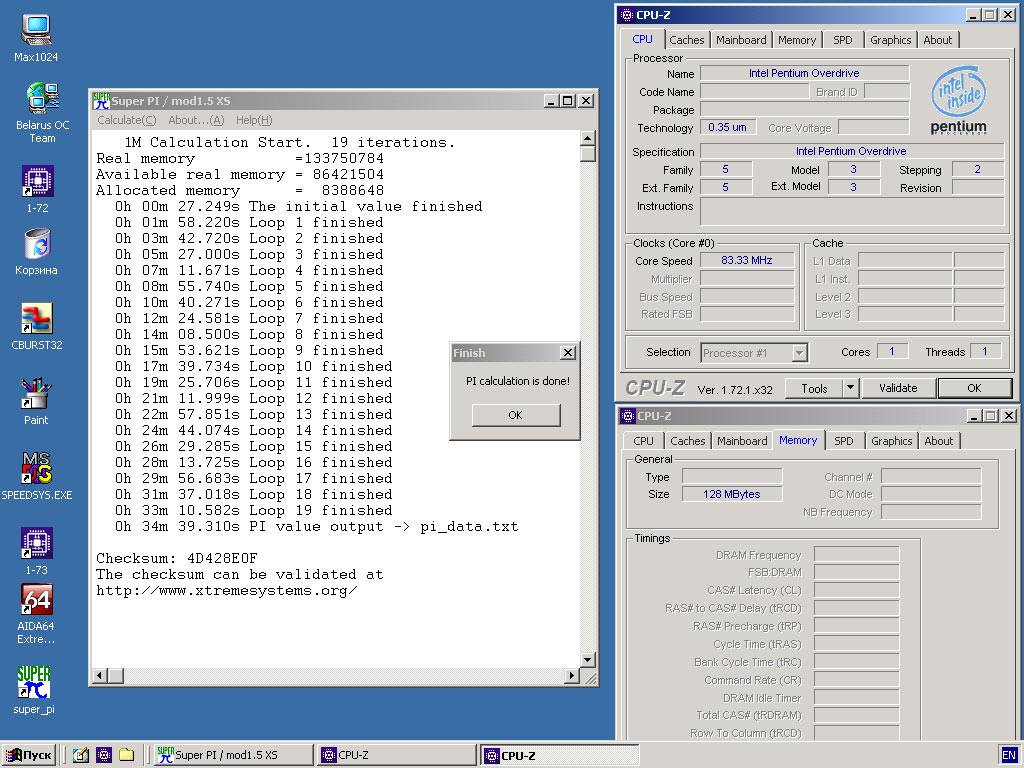Viewport: 1024px width, 768px height.
Task: Switch to active CPU-Z taskbar button
Action: 560,755
